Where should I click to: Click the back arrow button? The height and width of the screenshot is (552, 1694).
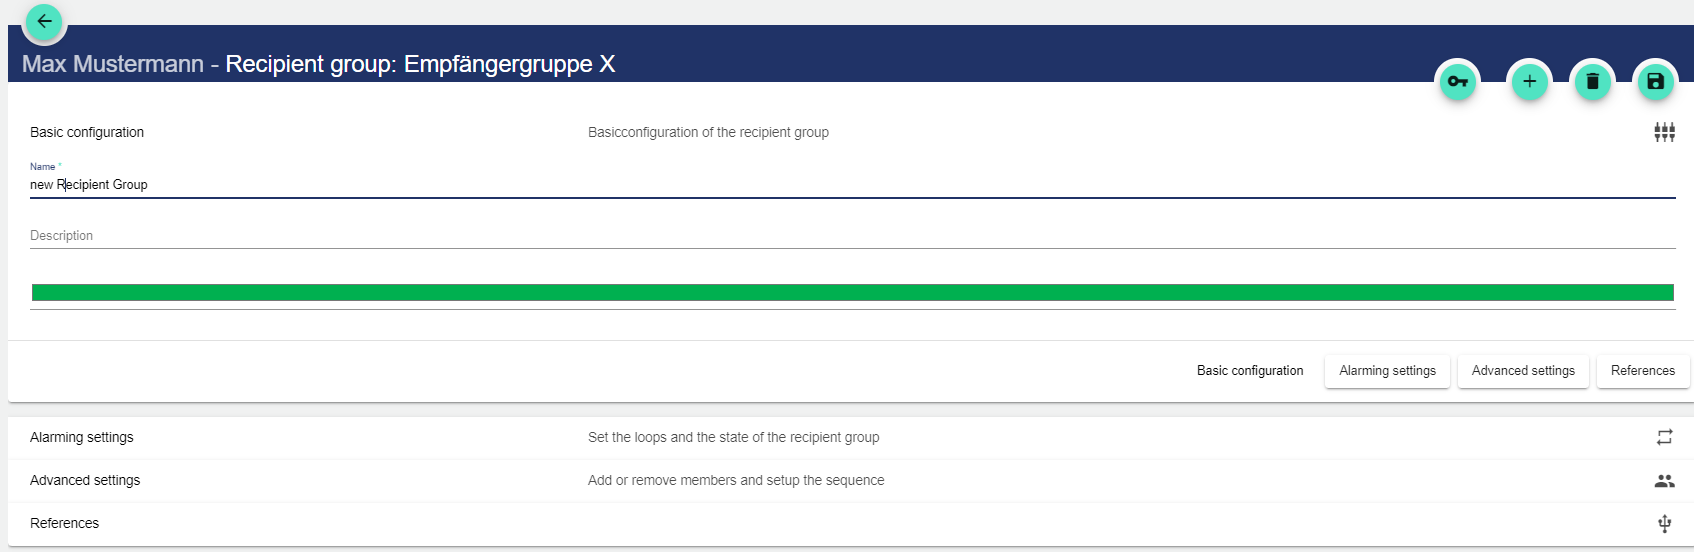click(44, 21)
